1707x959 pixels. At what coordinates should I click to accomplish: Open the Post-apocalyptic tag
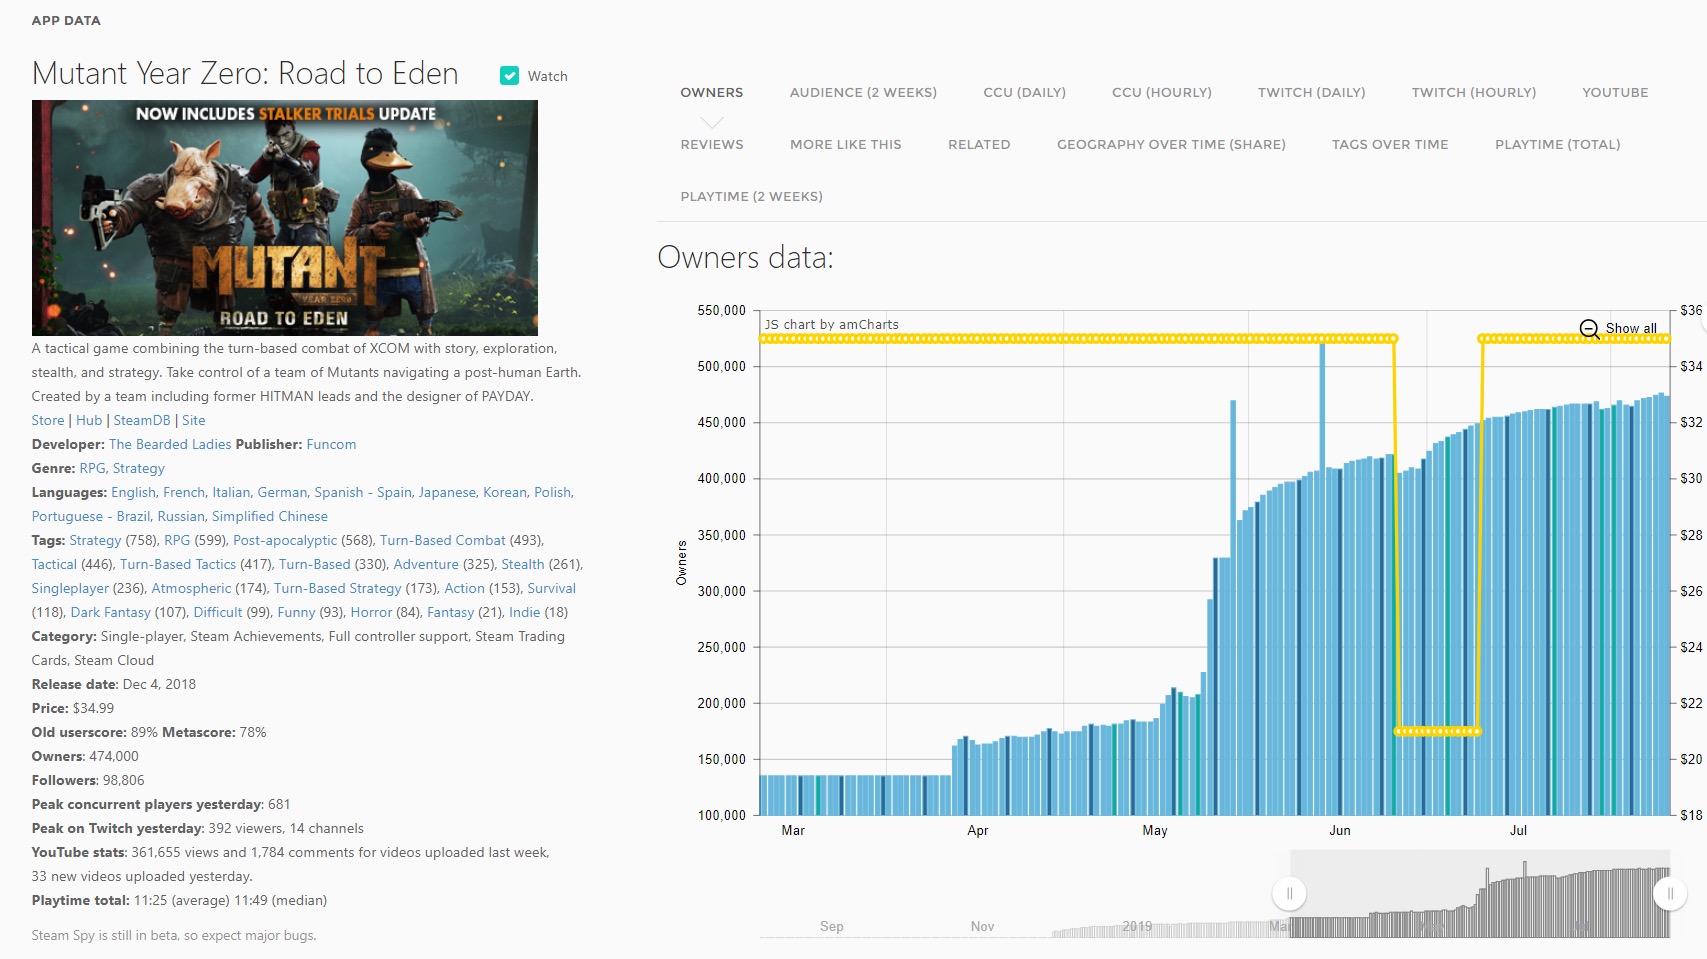(x=285, y=540)
